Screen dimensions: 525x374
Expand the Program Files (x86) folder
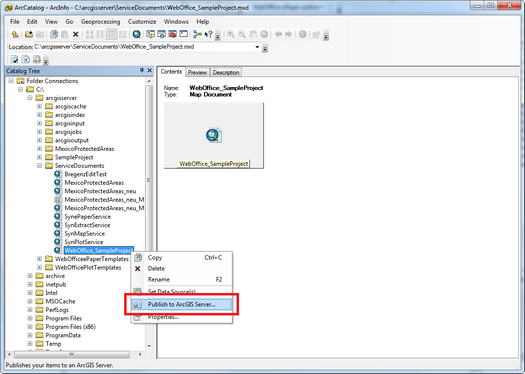(30, 326)
